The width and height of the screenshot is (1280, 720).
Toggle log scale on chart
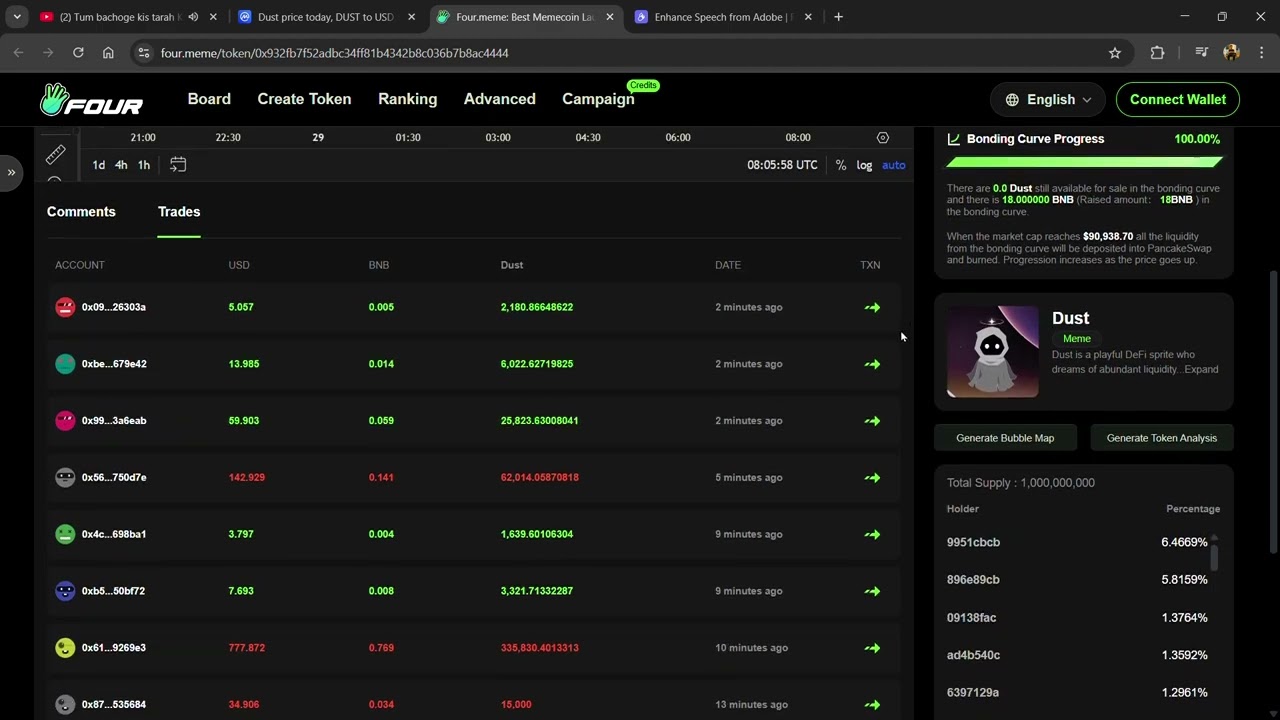864,165
